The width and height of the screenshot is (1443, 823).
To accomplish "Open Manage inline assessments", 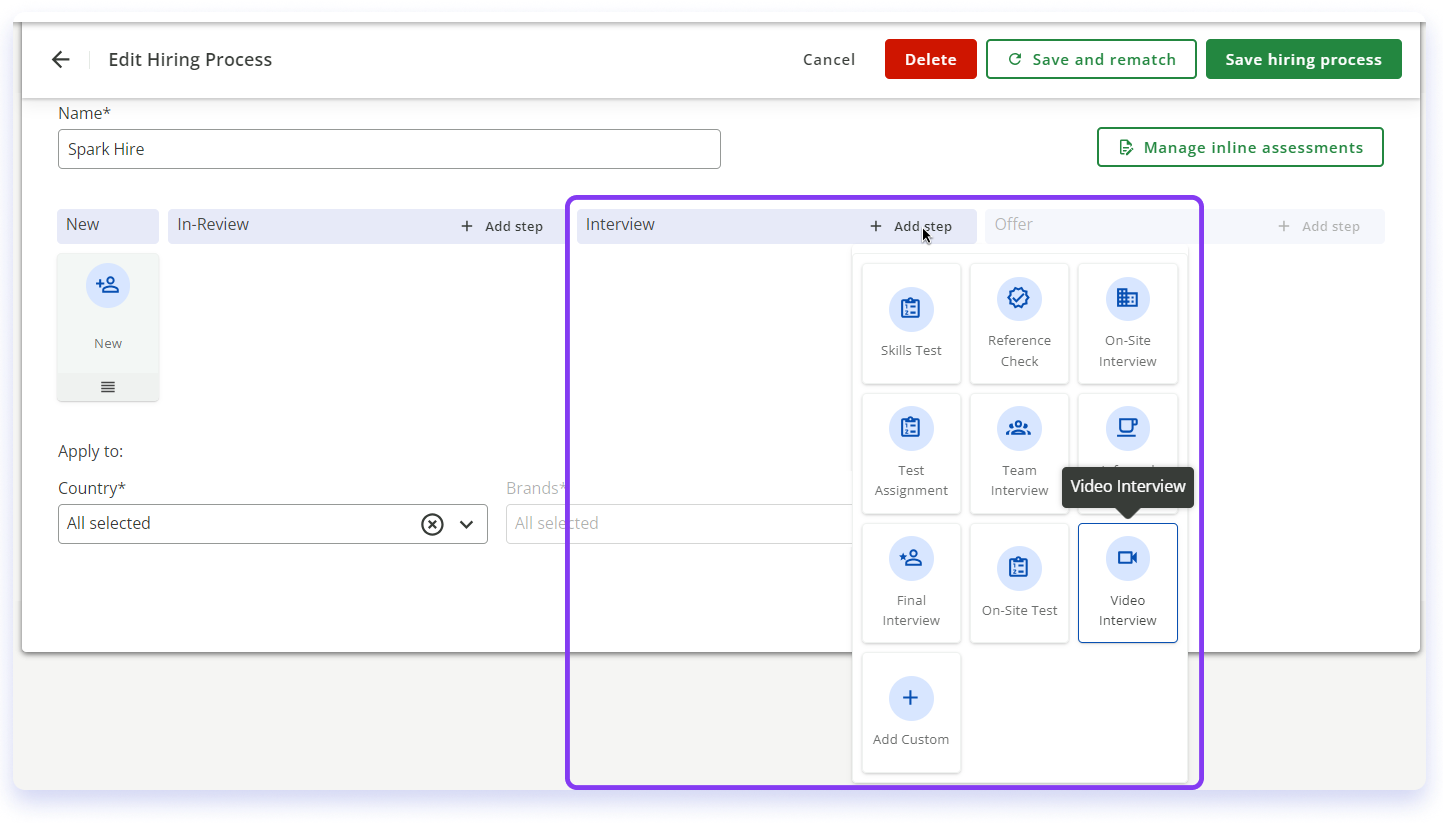I will pyautogui.click(x=1240, y=147).
